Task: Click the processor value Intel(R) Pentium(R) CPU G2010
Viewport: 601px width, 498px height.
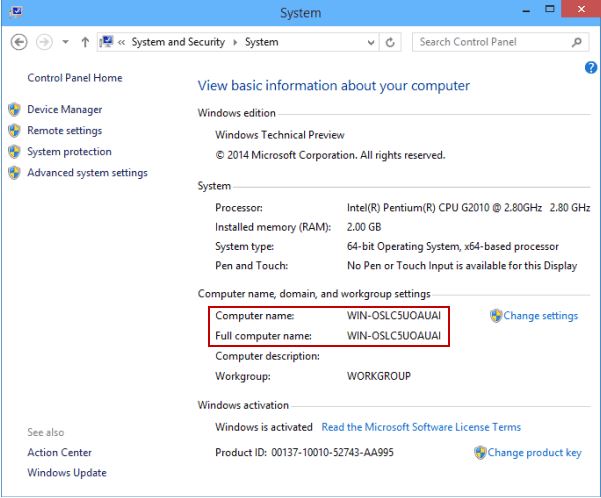Action: pos(468,208)
